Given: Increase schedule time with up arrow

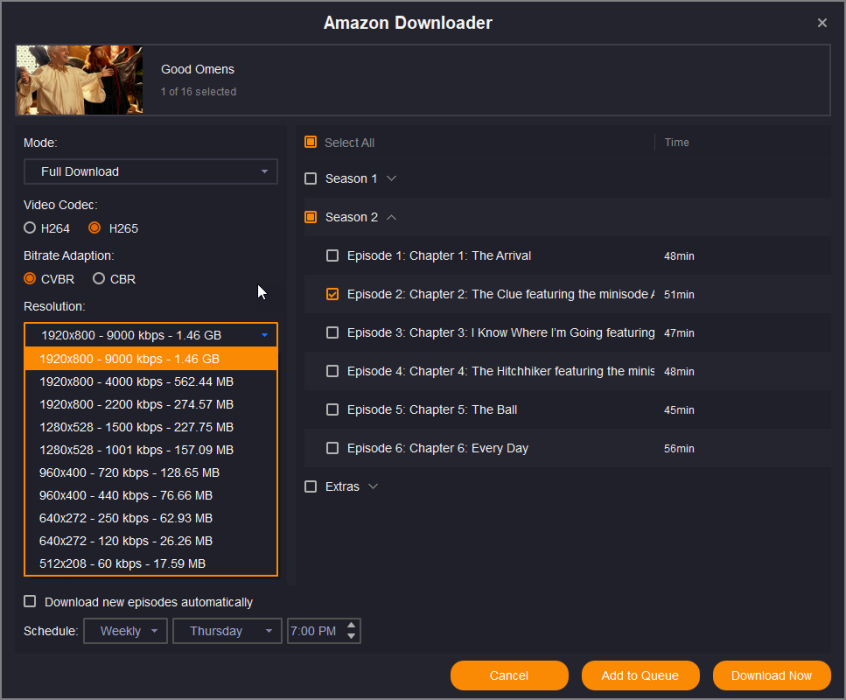Looking at the screenshot, I should (351, 625).
